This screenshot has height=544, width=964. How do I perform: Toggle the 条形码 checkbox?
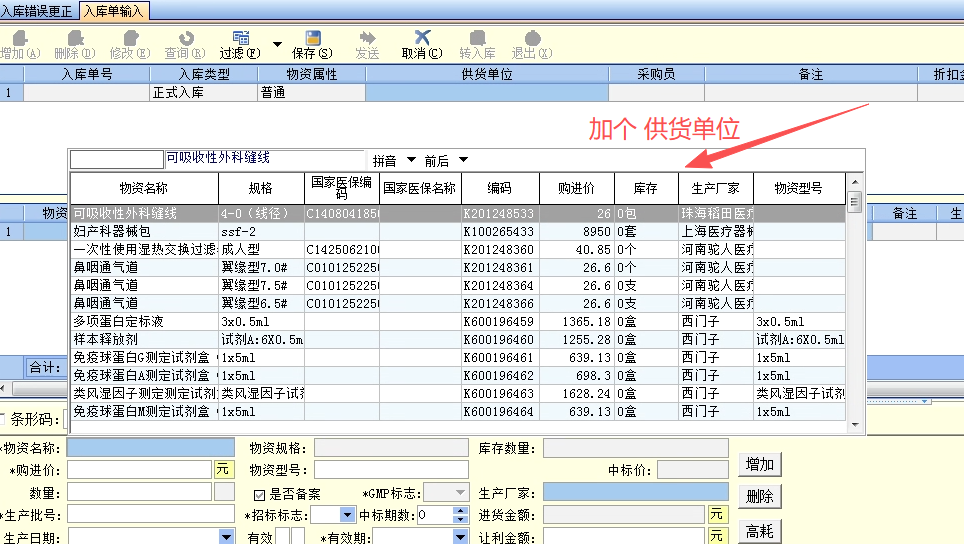2,419
